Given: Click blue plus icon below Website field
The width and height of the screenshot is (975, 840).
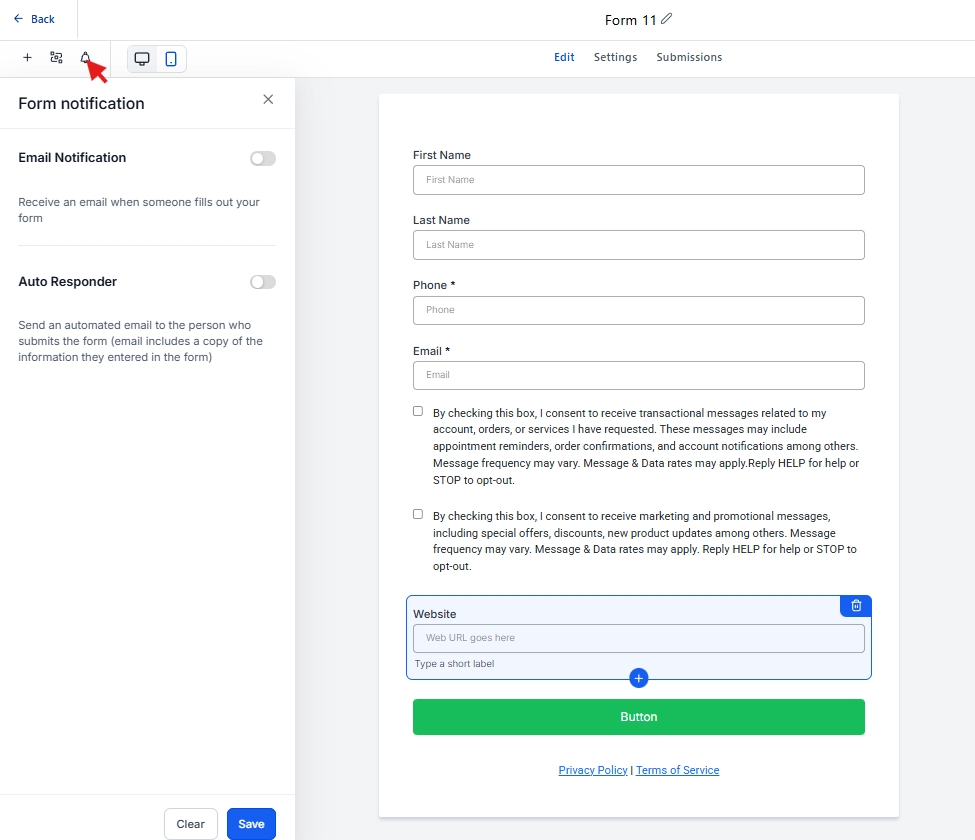Looking at the screenshot, I should coord(639,679).
